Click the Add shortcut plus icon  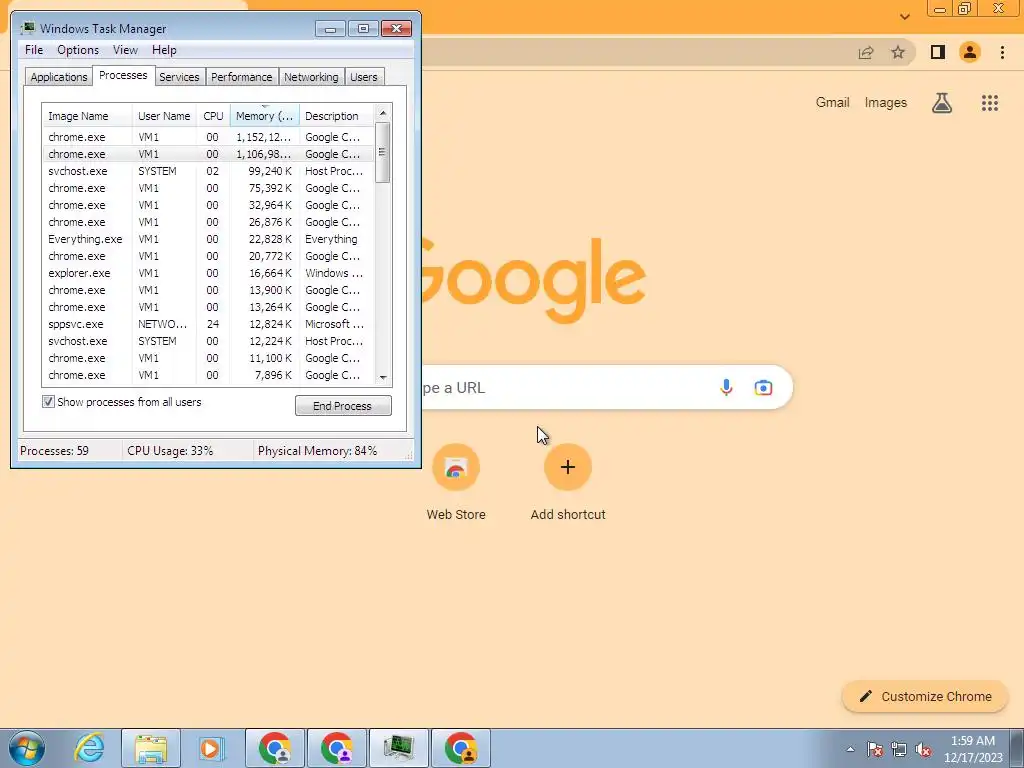click(x=568, y=467)
